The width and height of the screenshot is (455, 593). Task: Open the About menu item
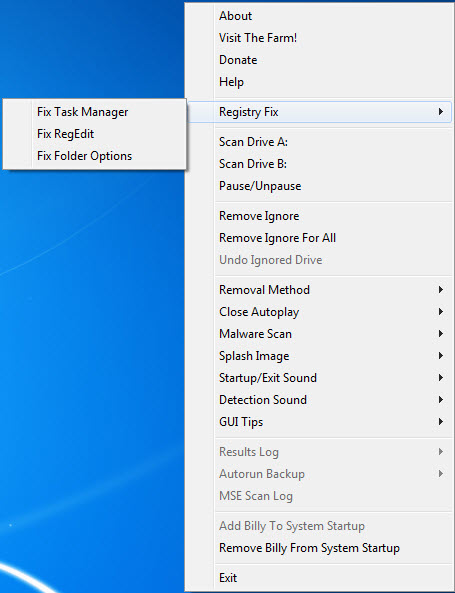[x=320, y=16]
